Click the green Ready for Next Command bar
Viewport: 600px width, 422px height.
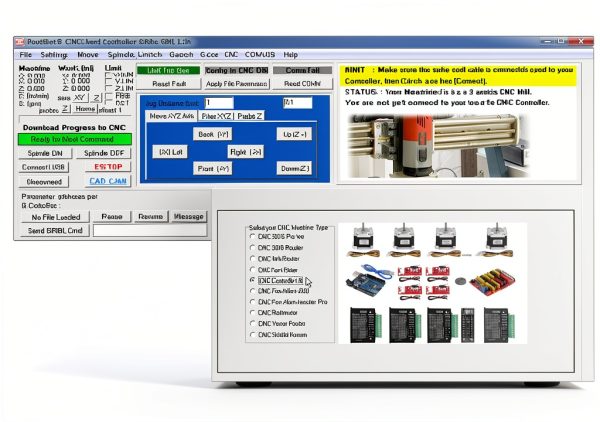75,139
